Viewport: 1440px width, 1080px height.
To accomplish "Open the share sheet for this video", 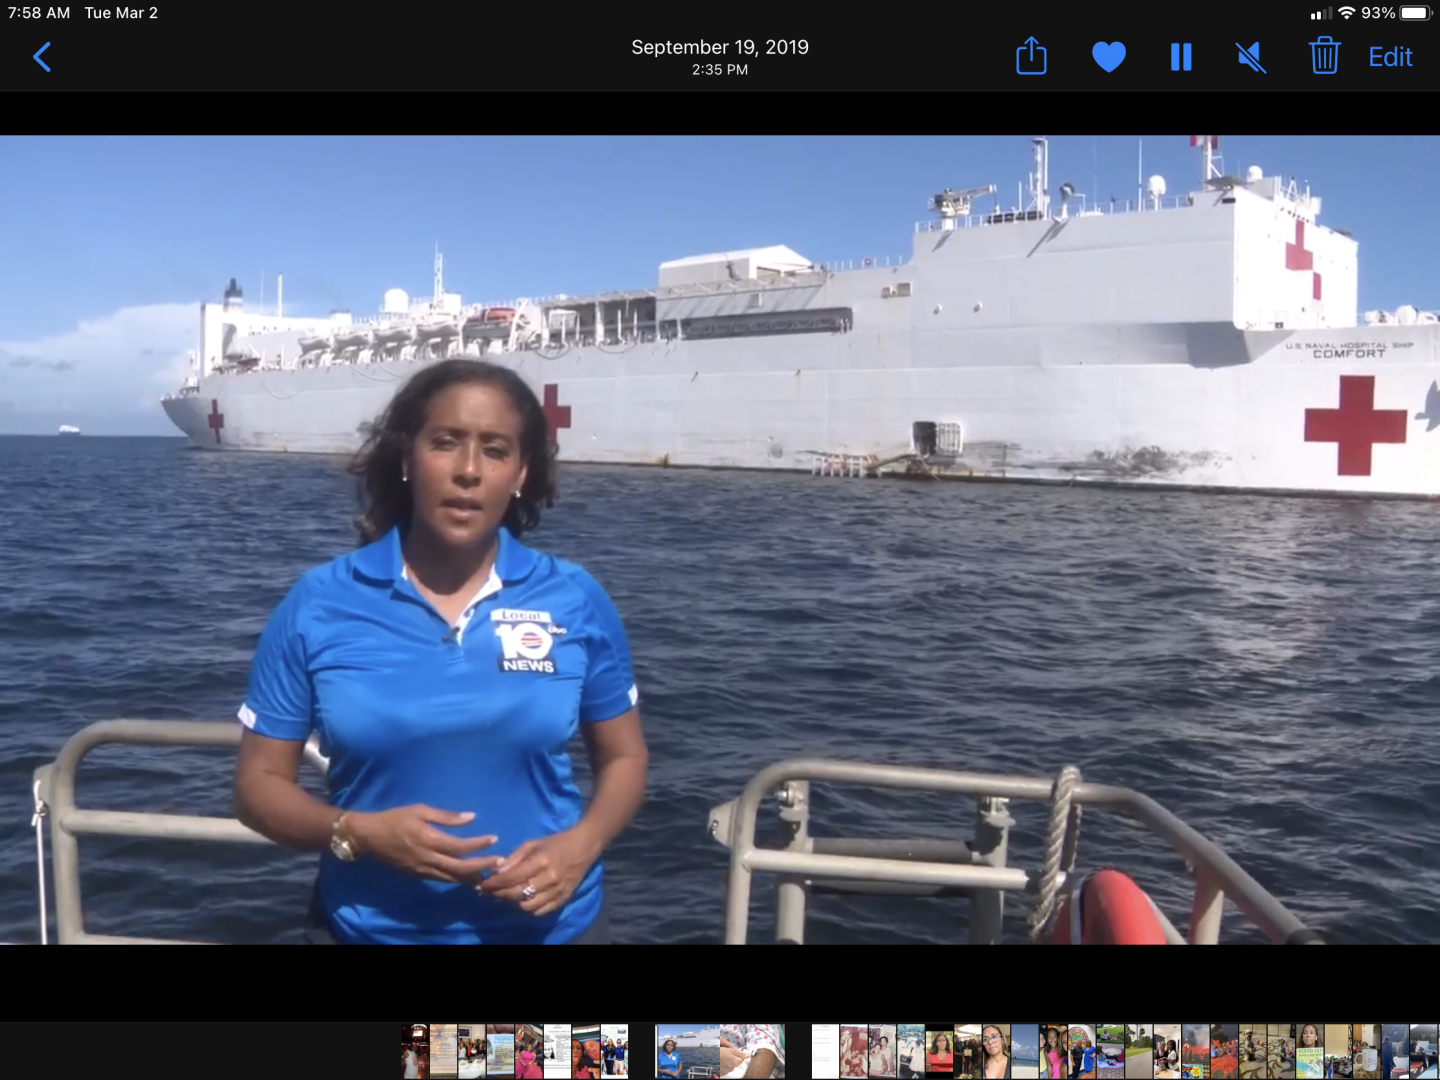I will [x=1031, y=57].
